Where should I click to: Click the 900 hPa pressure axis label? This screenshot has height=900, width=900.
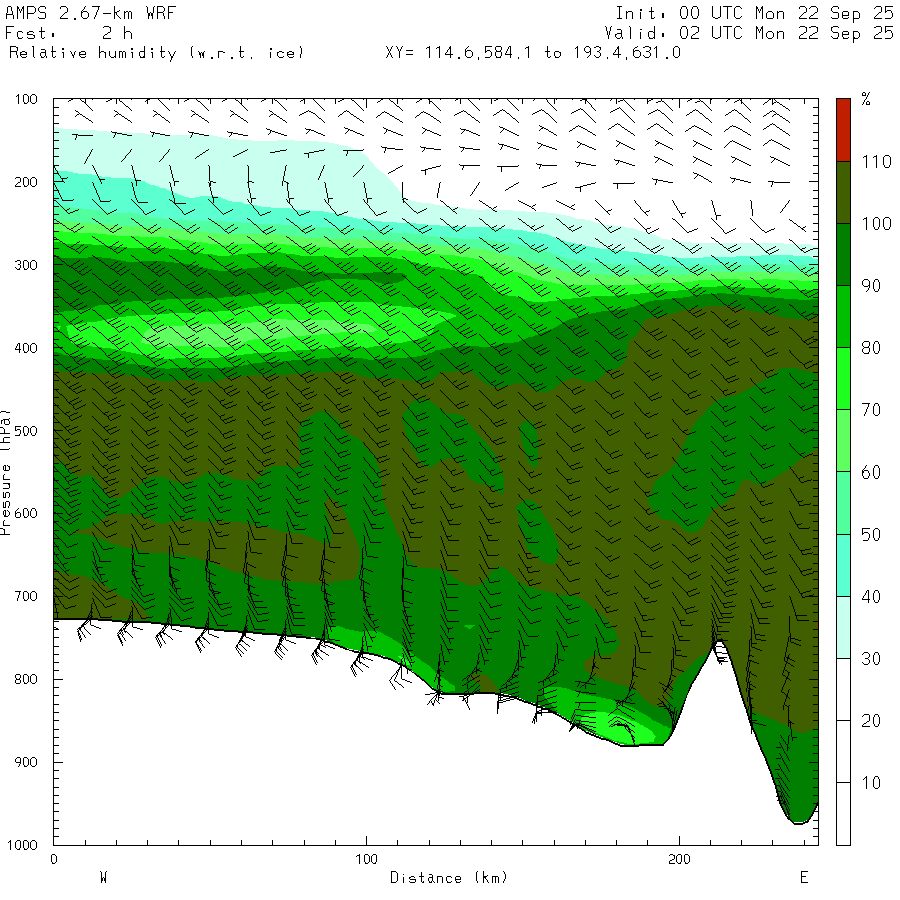click(x=26, y=762)
